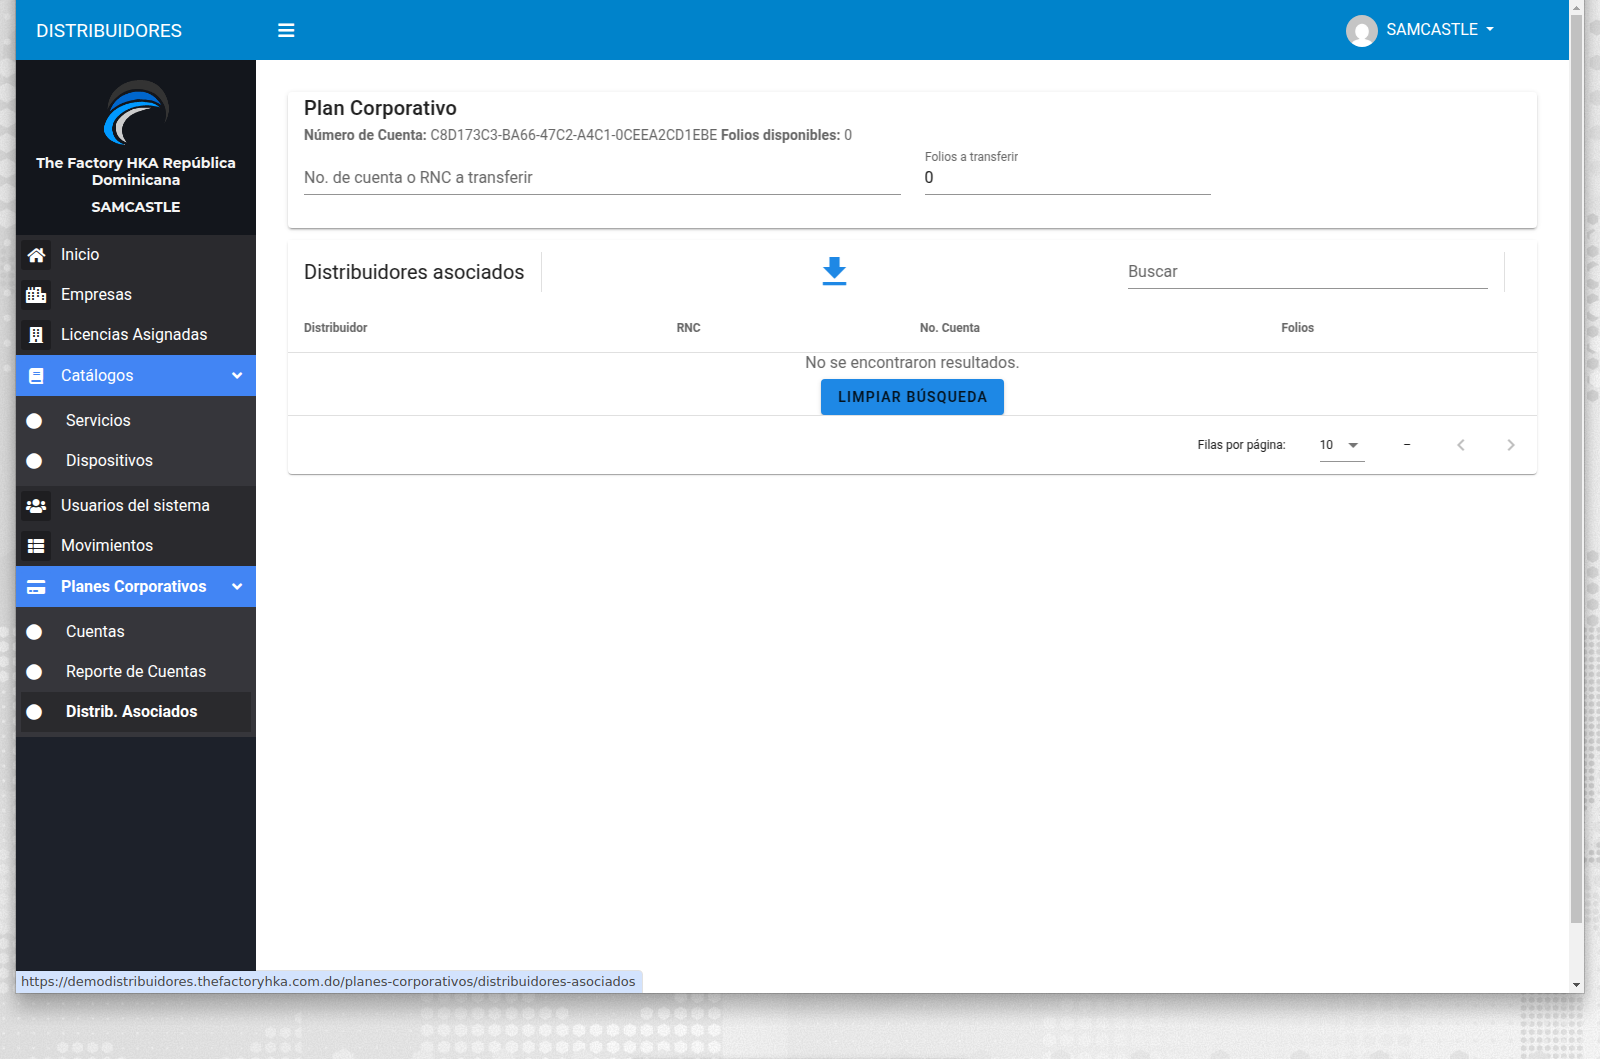Focus the Buscar search field

click(1308, 272)
